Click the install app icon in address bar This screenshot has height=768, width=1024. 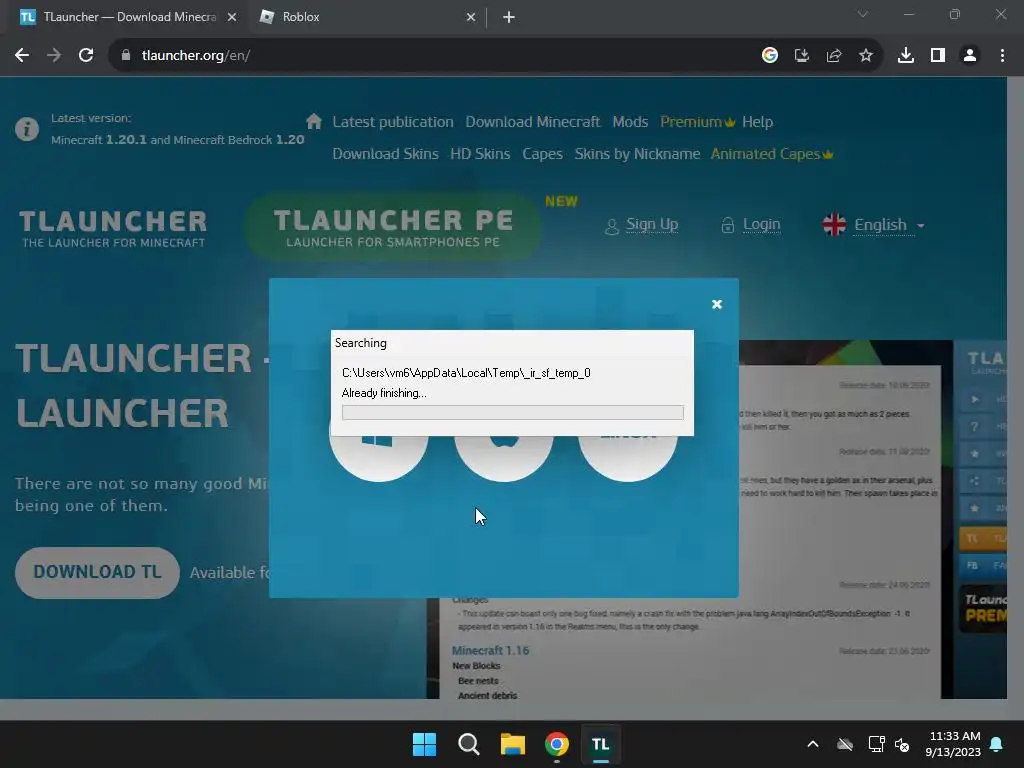(802, 56)
